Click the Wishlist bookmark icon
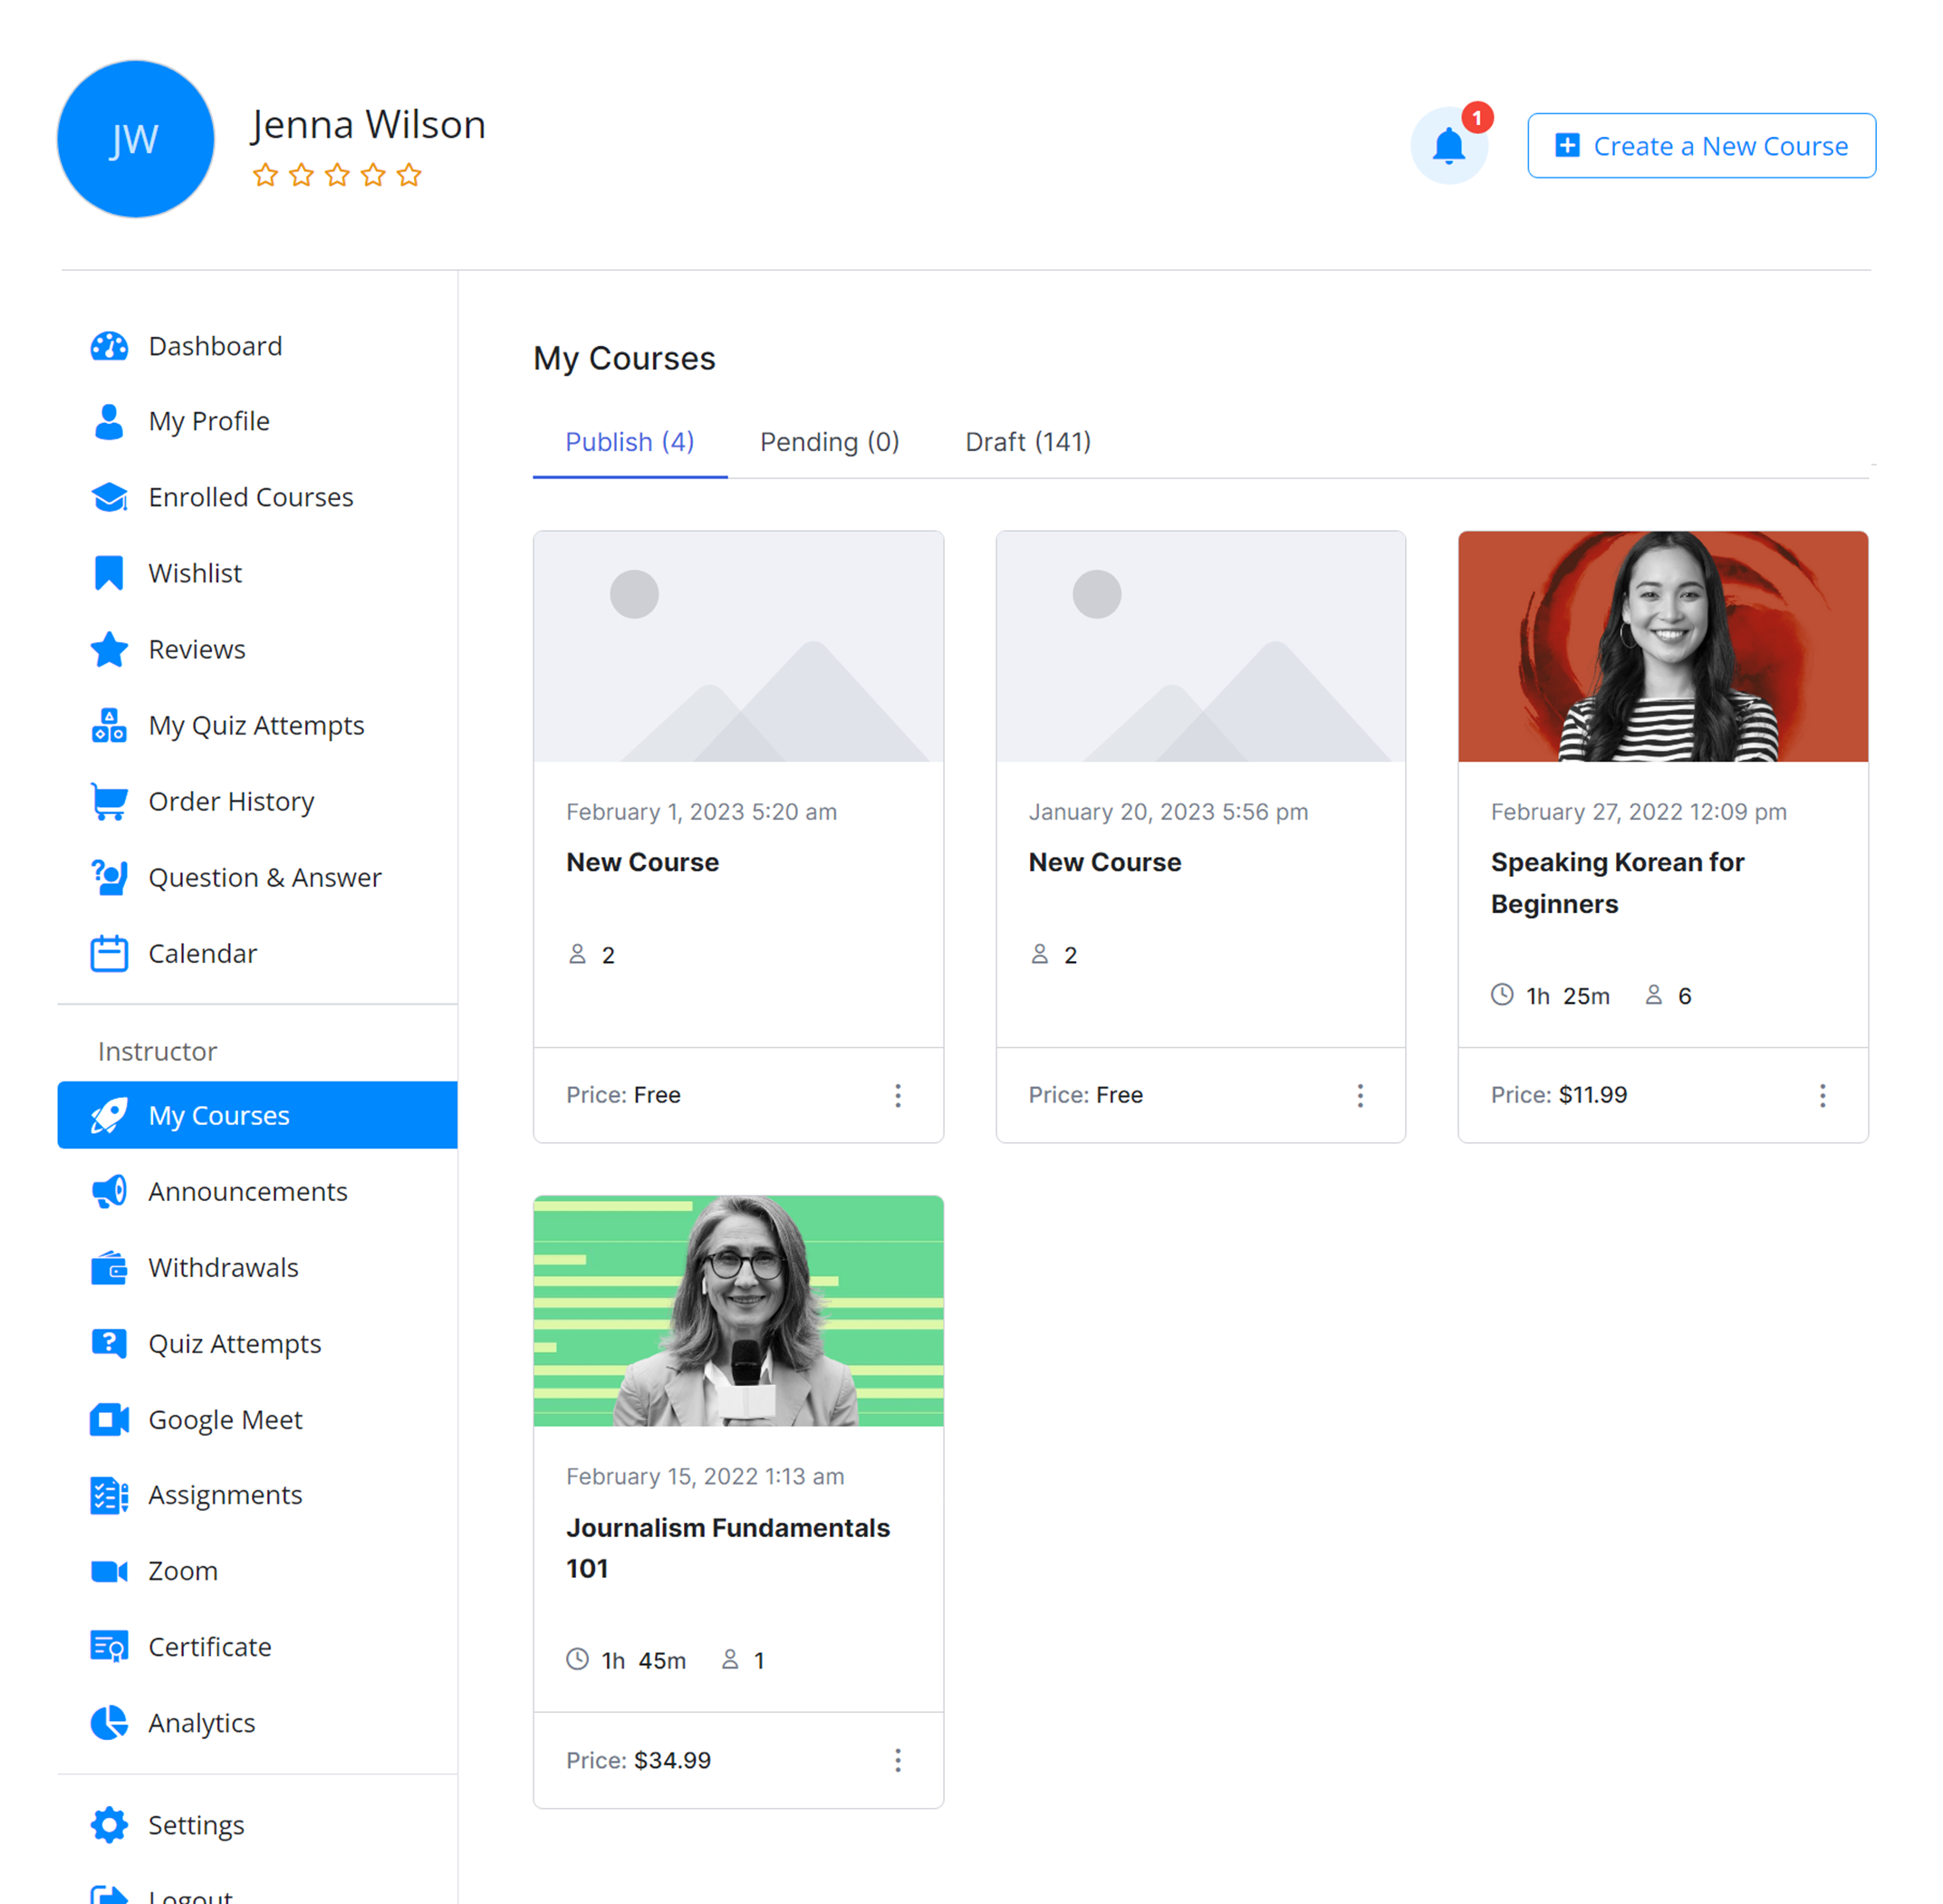 pyautogui.click(x=109, y=573)
